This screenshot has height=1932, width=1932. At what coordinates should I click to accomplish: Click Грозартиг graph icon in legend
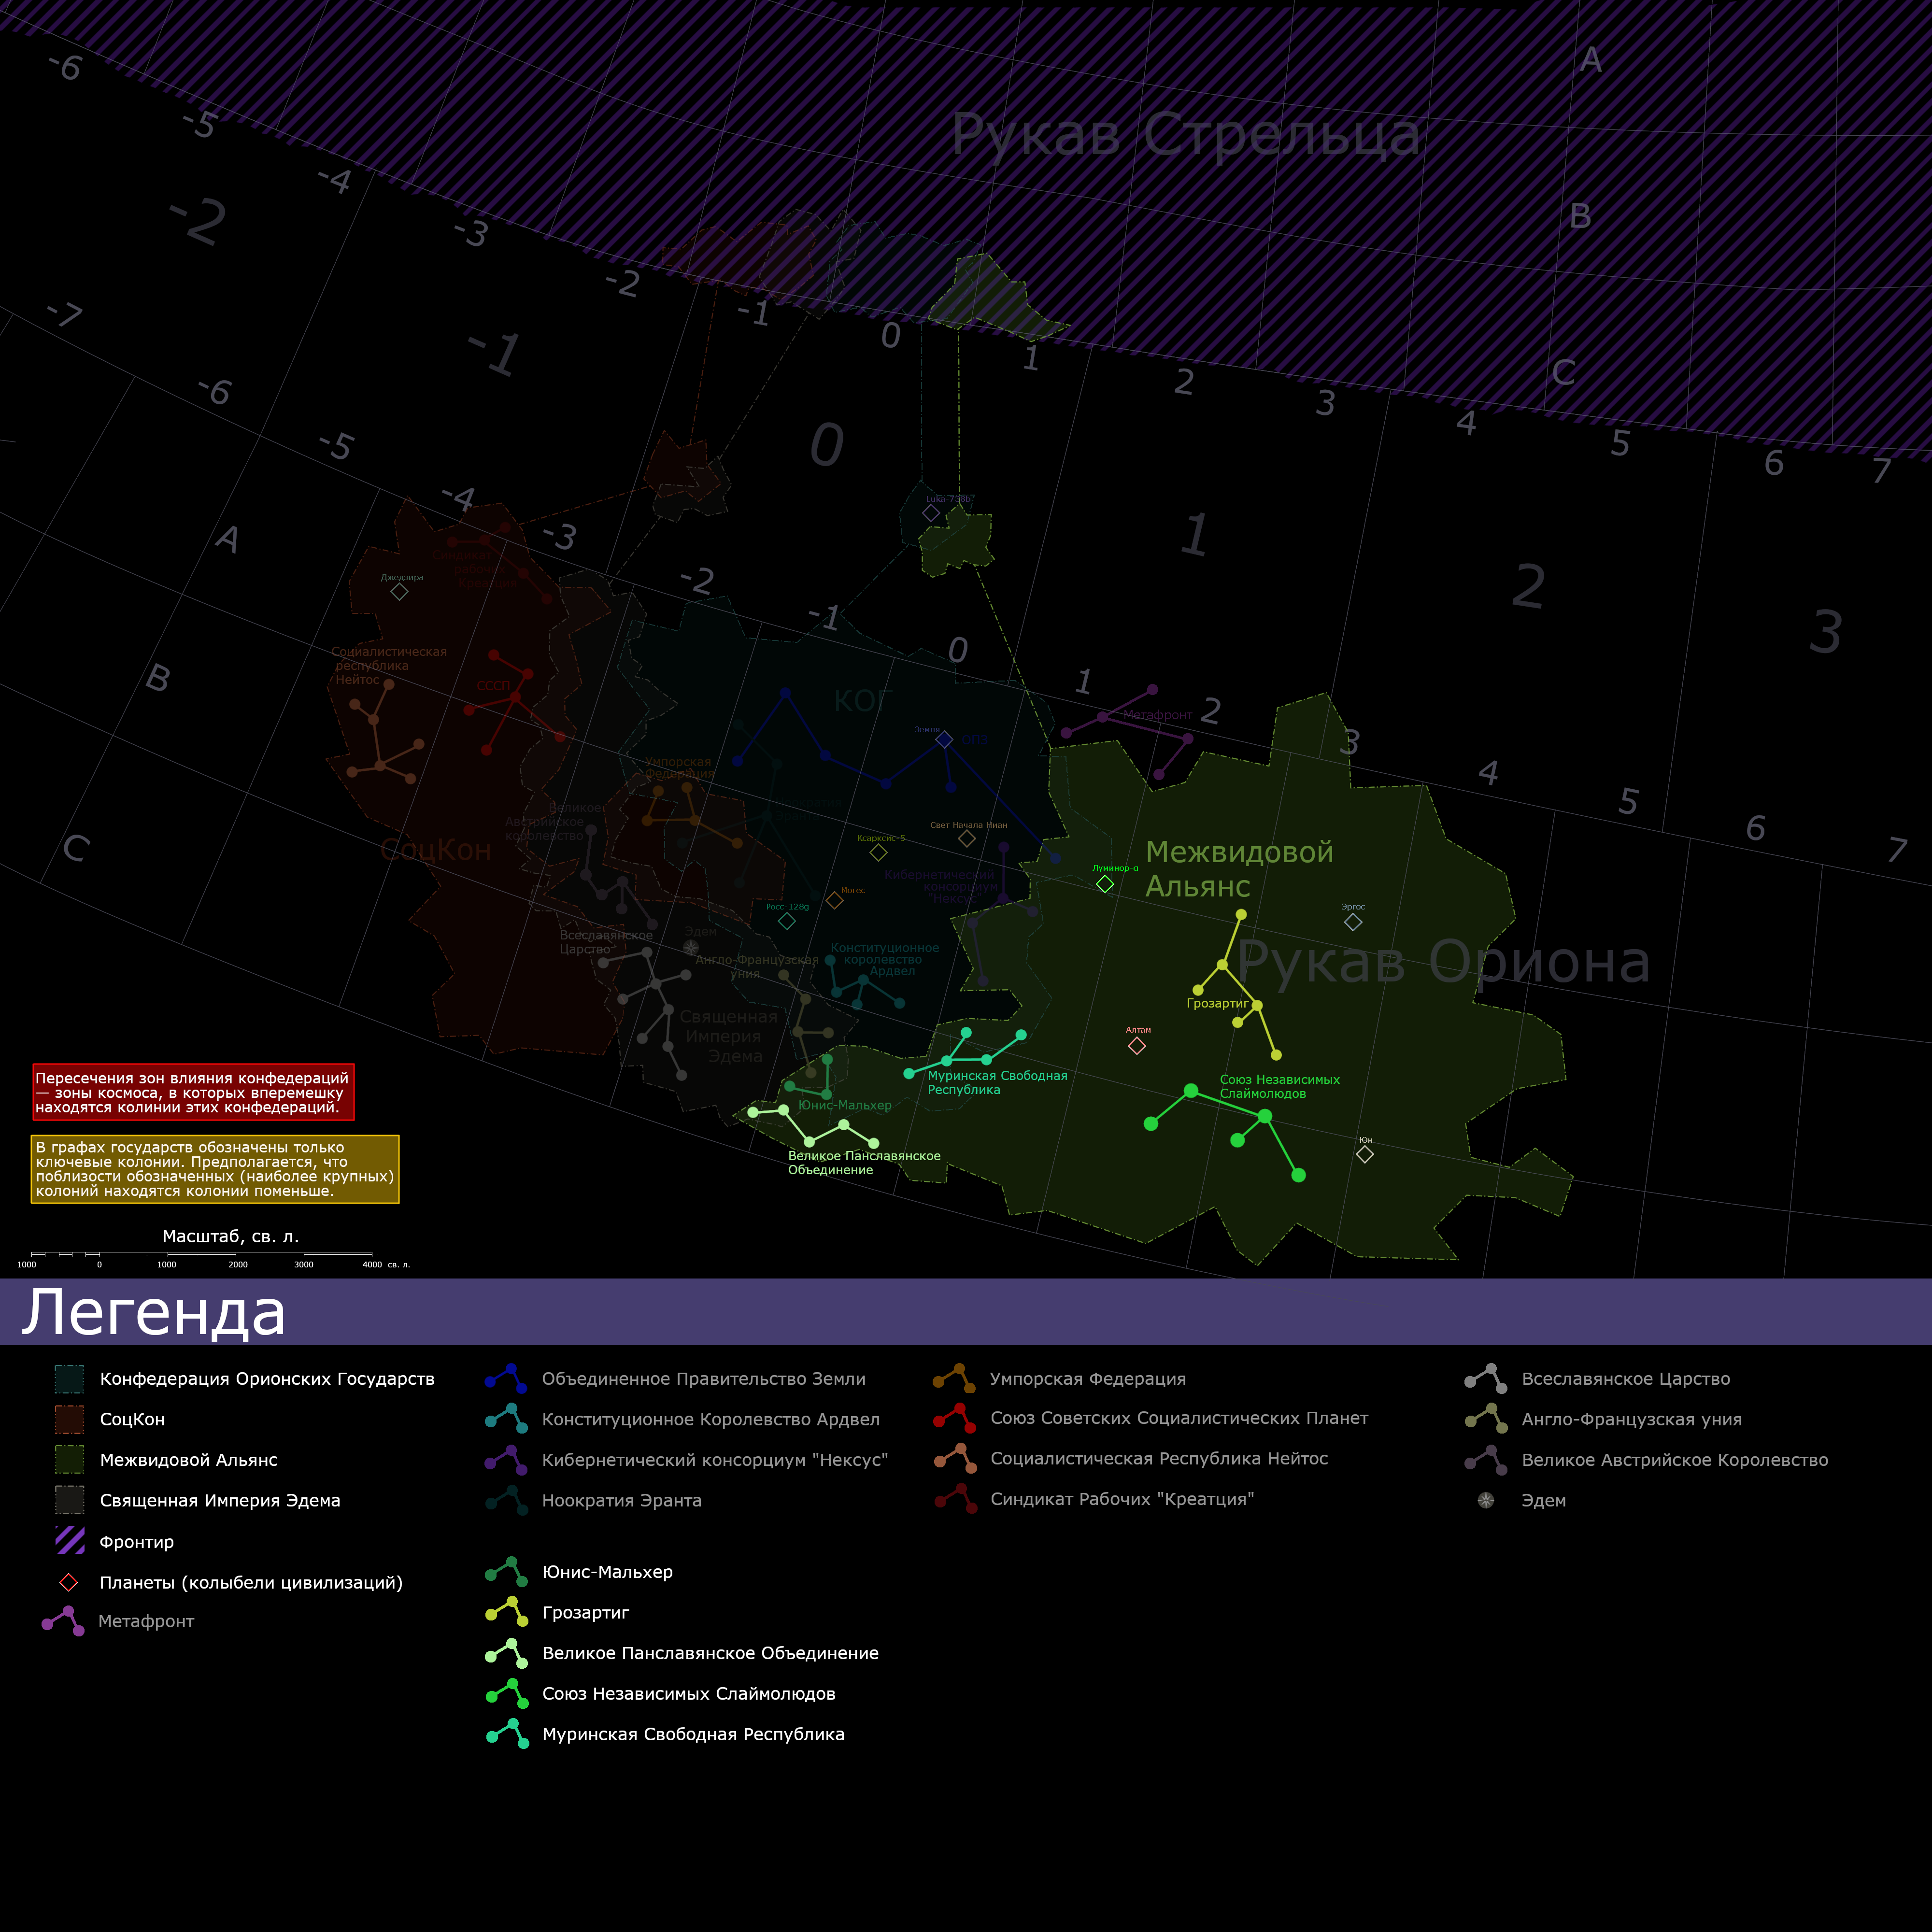click(507, 1611)
